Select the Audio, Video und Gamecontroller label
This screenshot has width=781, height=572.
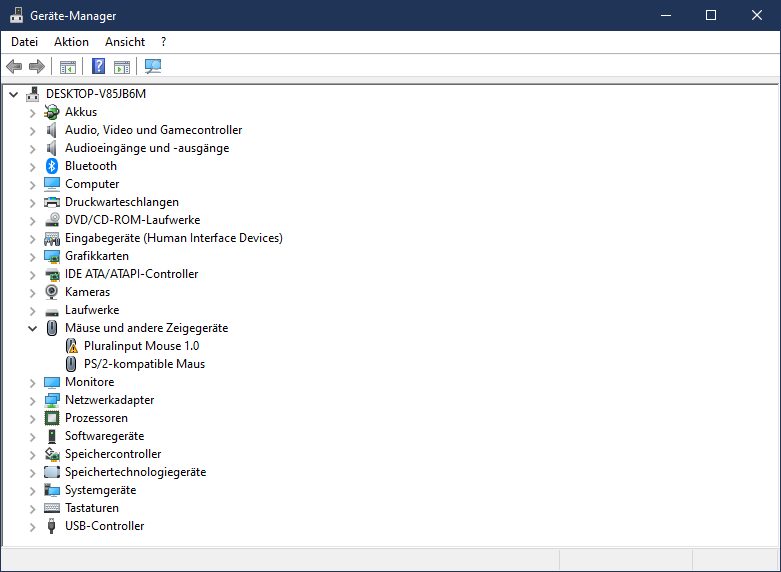pyautogui.click(x=153, y=130)
